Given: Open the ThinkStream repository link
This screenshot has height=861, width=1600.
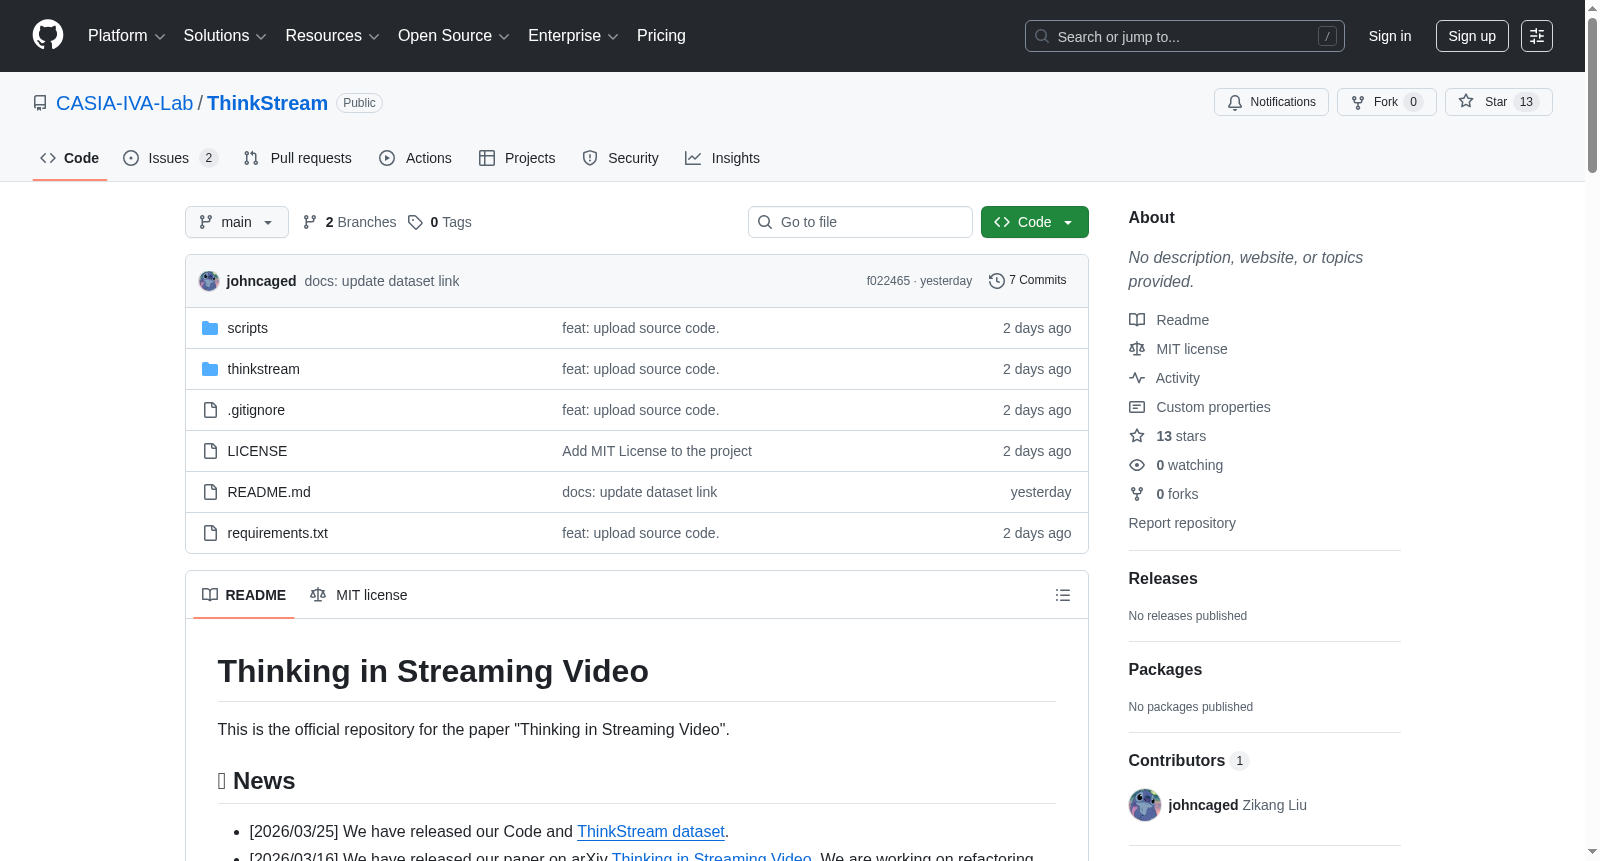Looking at the screenshot, I should 267,103.
